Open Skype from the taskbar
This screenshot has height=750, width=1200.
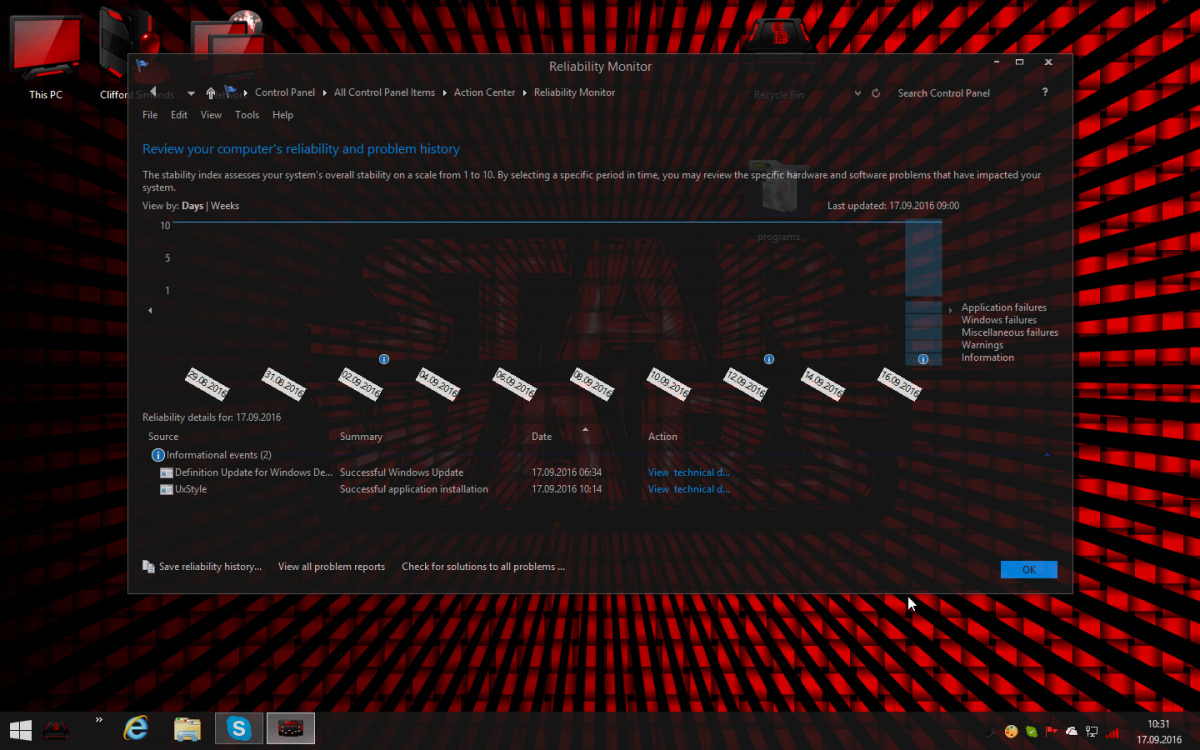coord(239,728)
